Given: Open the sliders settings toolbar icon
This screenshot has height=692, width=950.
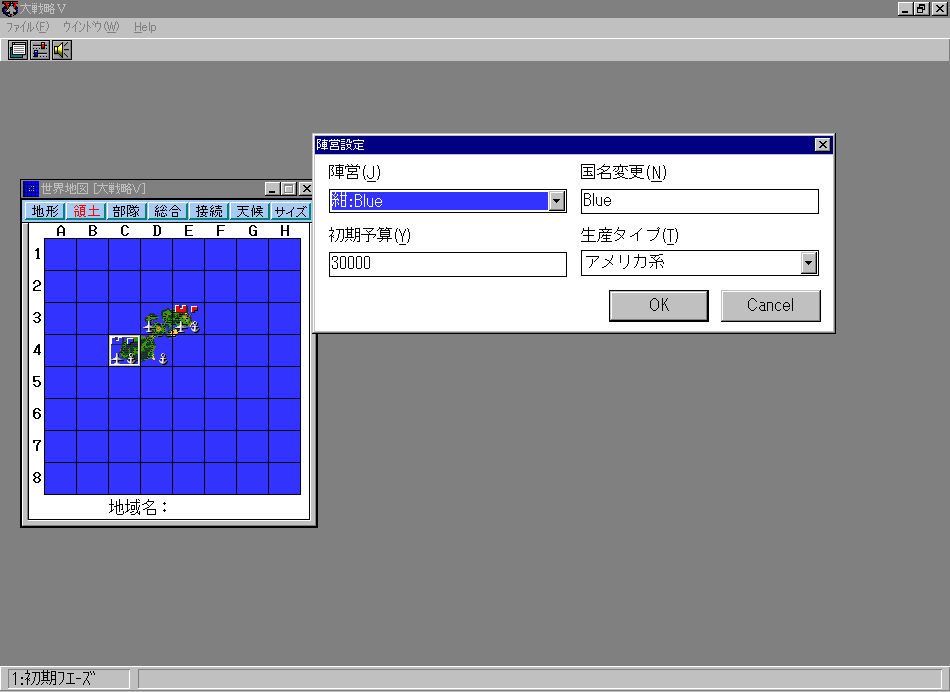Looking at the screenshot, I should tap(40, 50).
